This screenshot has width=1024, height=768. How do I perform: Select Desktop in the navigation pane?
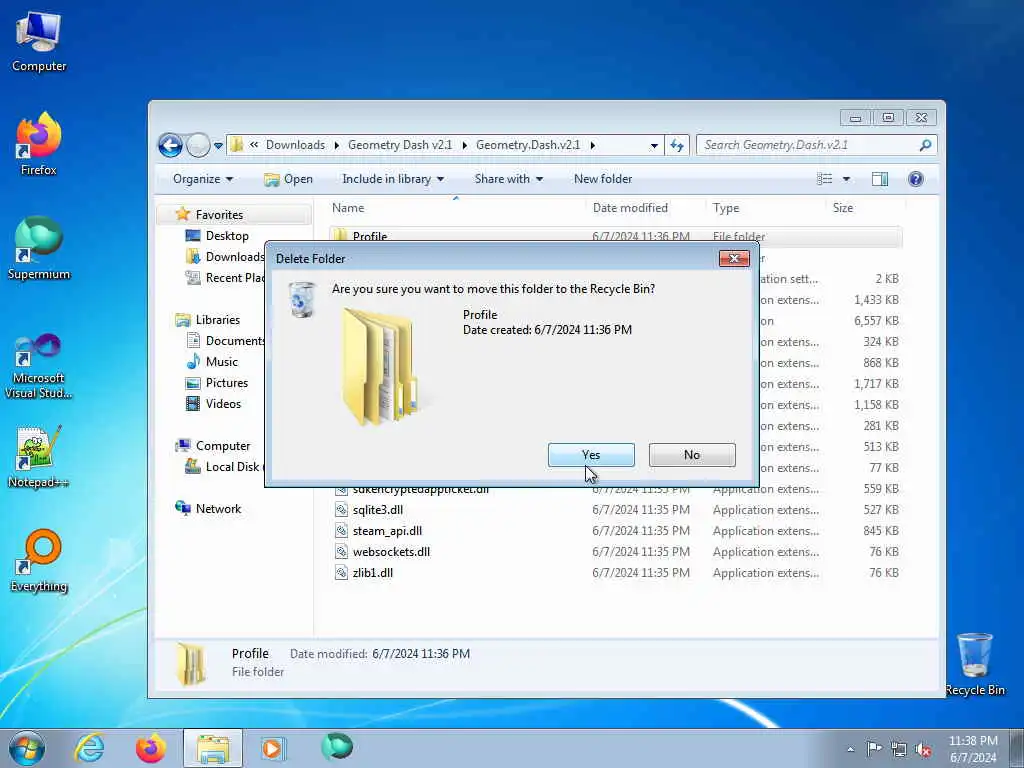click(227, 236)
